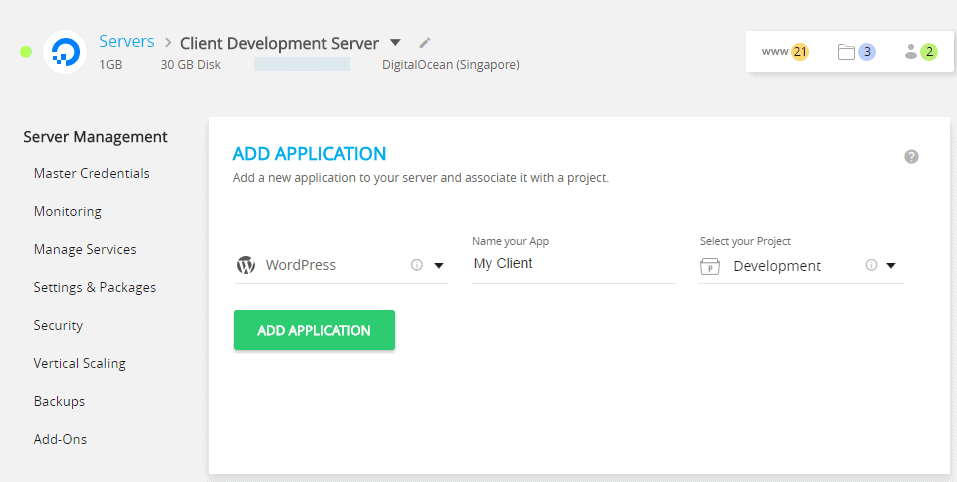Screen dimensions: 957x482
Task: Click the Select your Project label
Action: [745, 241]
